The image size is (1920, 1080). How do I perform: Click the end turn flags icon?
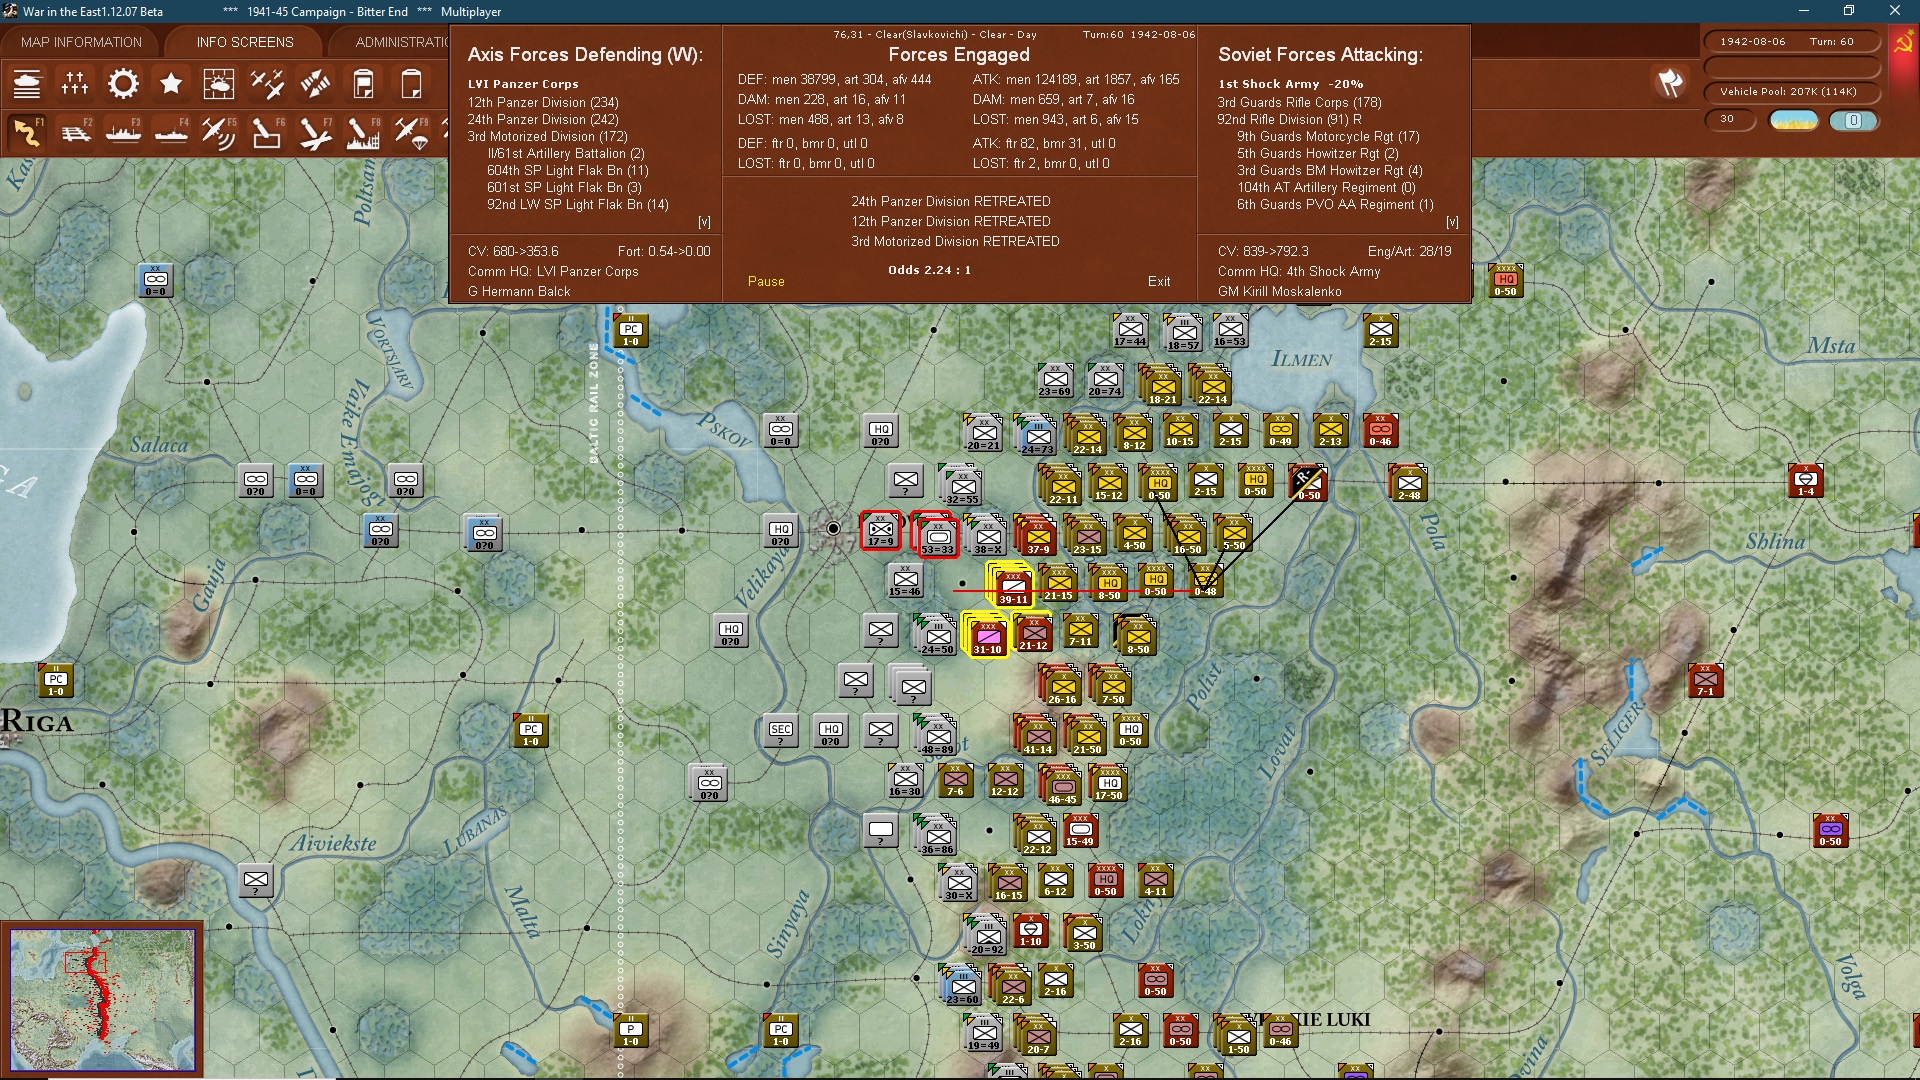pyautogui.click(x=1670, y=83)
